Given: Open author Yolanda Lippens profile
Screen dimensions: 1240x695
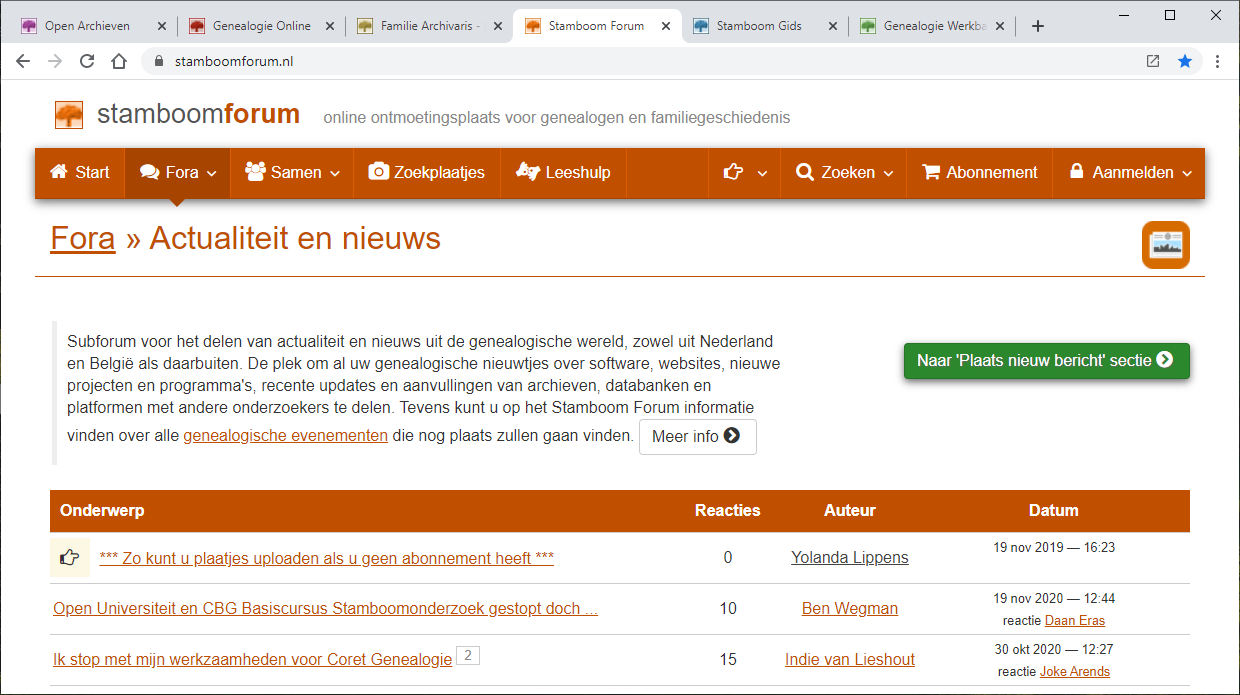Looking at the screenshot, I should (850, 558).
